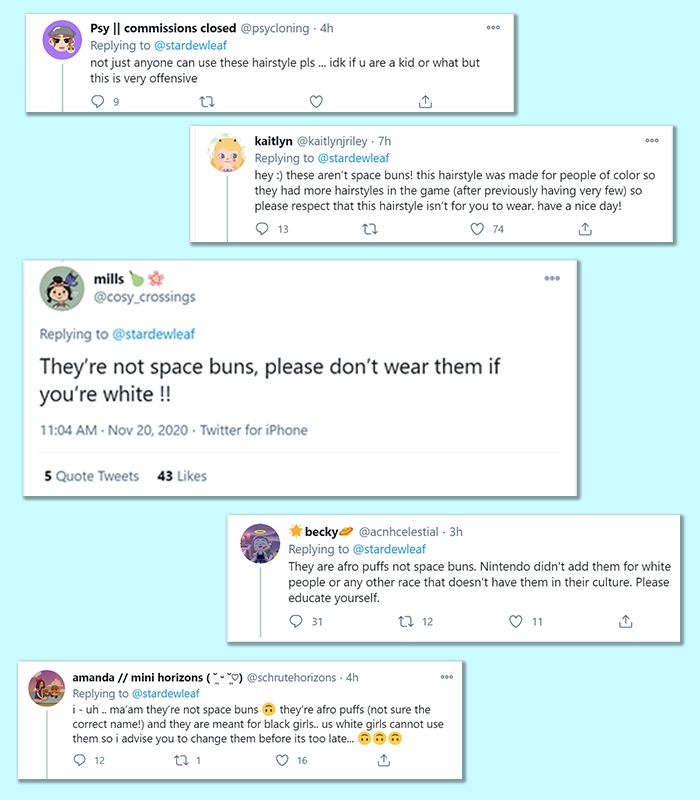
Task: Retweet becky's afro puffs tweet
Action: click(x=406, y=621)
